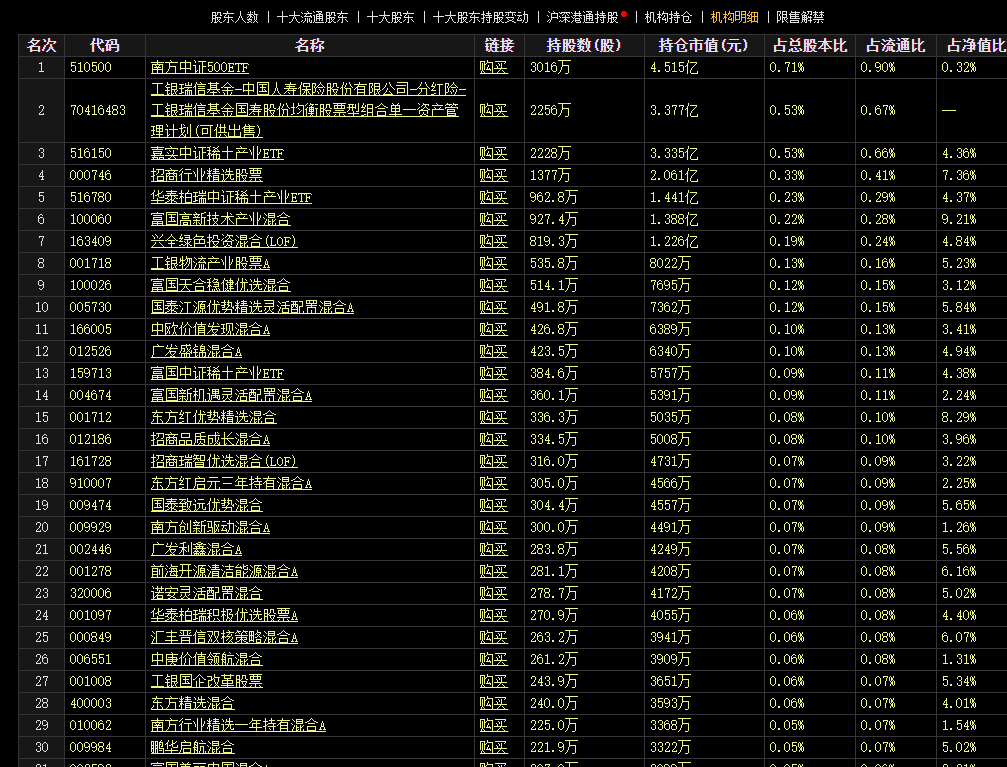Open the 国泰致远优势混合 link

tap(207, 506)
